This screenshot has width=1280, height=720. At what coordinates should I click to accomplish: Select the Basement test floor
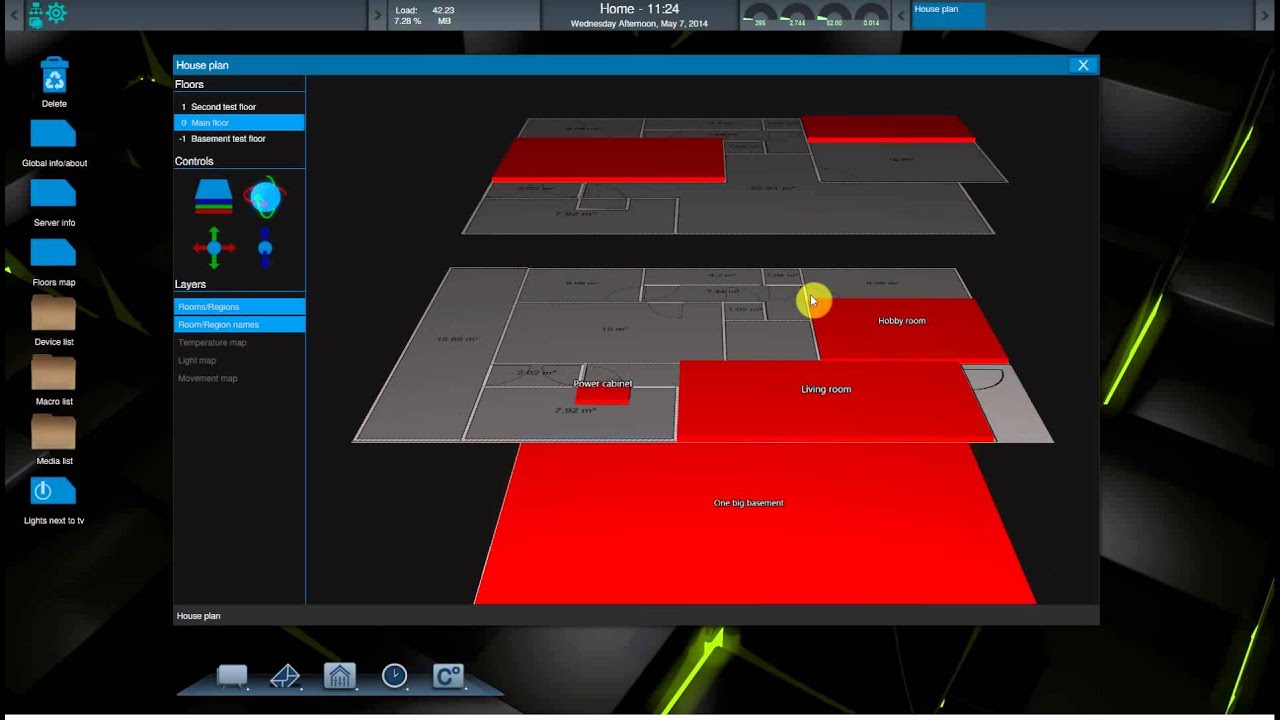click(226, 138)
